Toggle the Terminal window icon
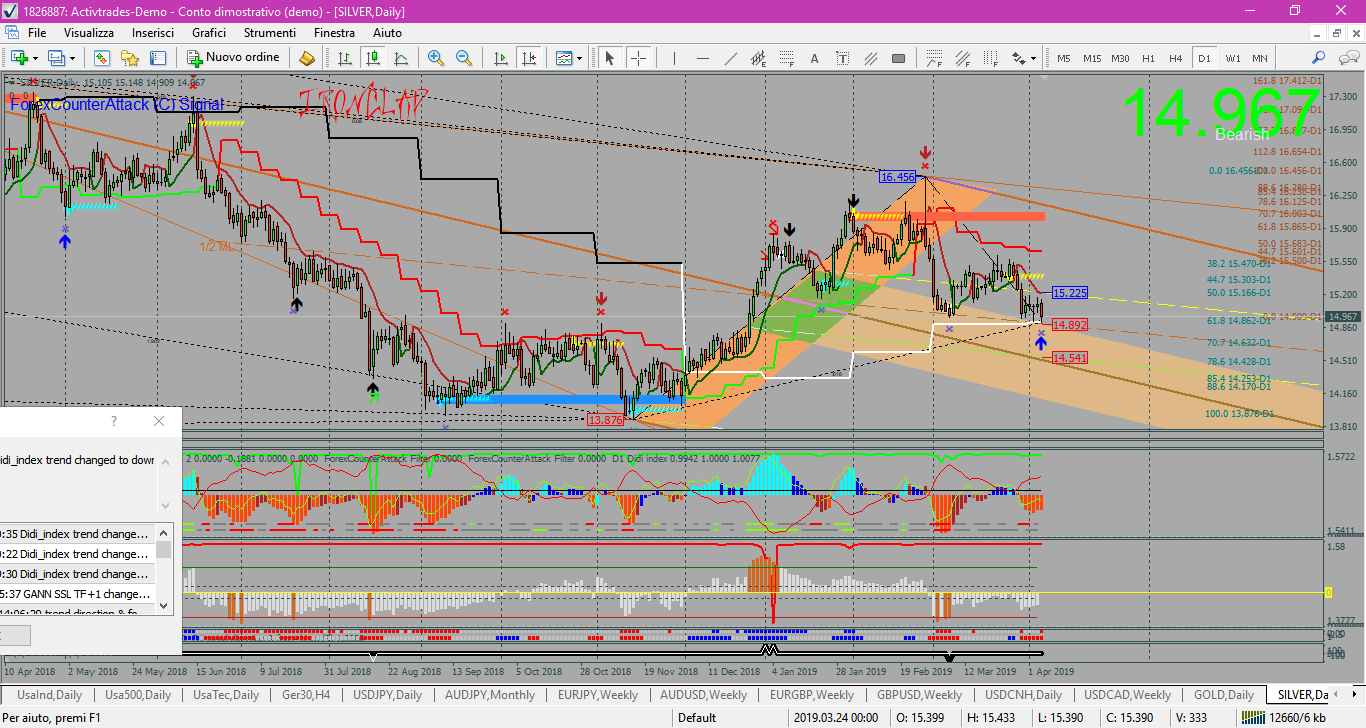1366x728 pixels. pyautogui.click(x=157, y=58)
